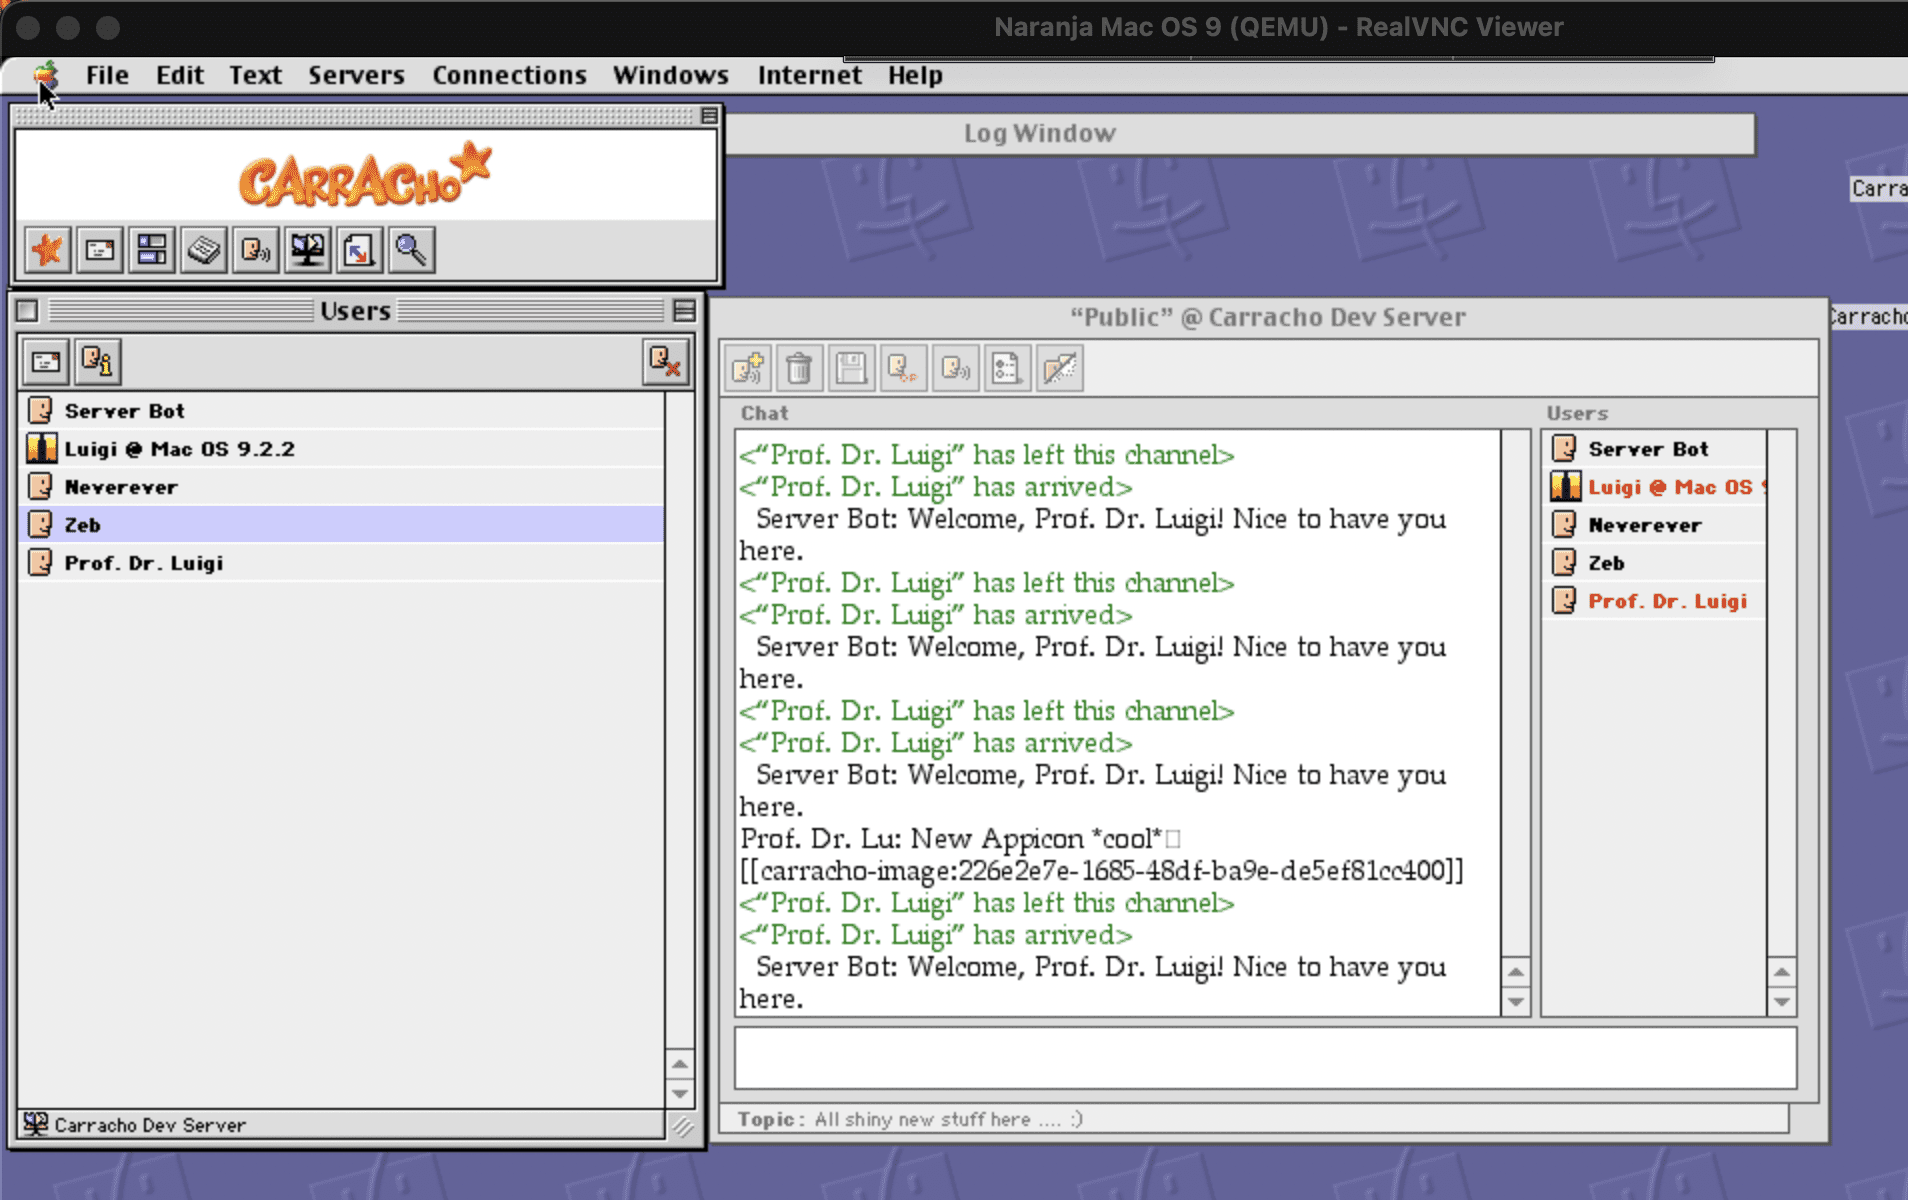1908x1200 pixels.
Task: Click down arrow of chat Users panel scrollbar
Action: [1781, 1001]
